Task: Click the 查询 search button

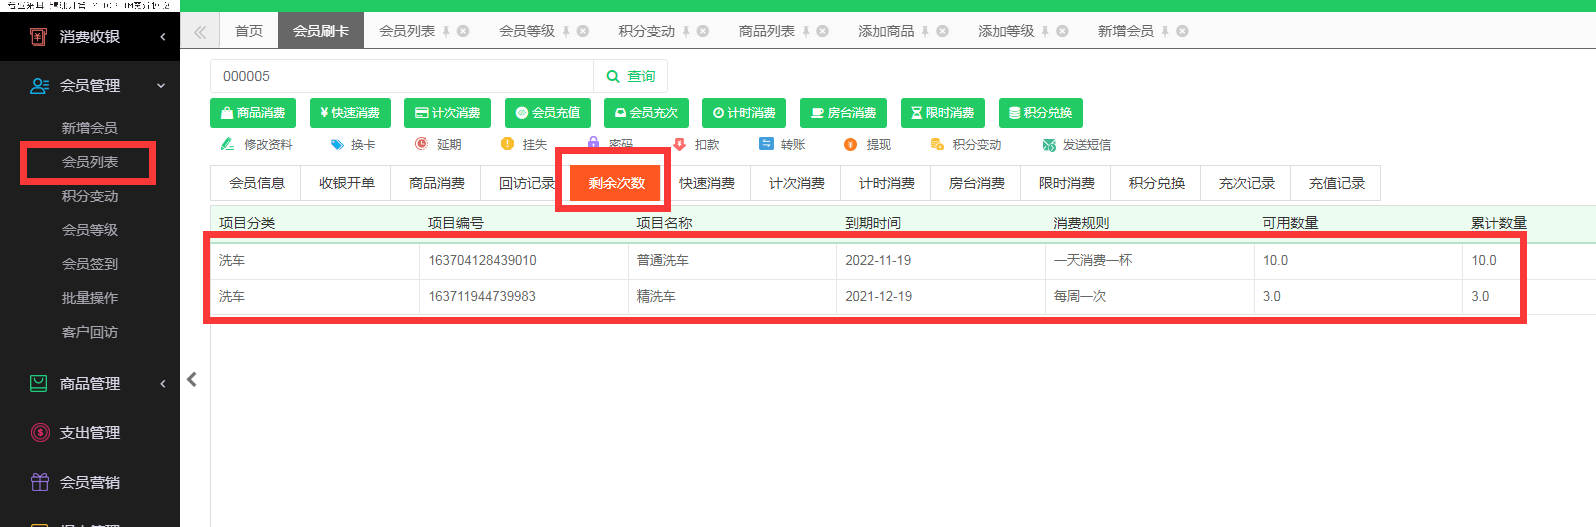Action: [x=631, y=76]
